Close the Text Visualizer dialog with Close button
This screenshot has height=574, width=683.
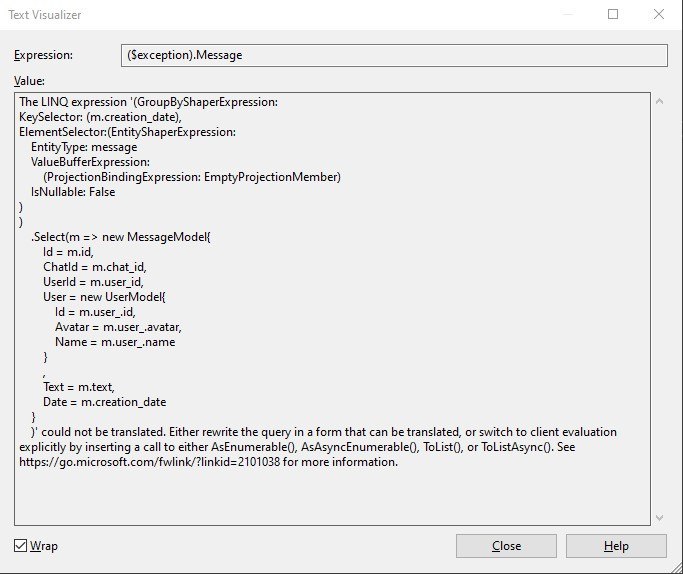506,546
